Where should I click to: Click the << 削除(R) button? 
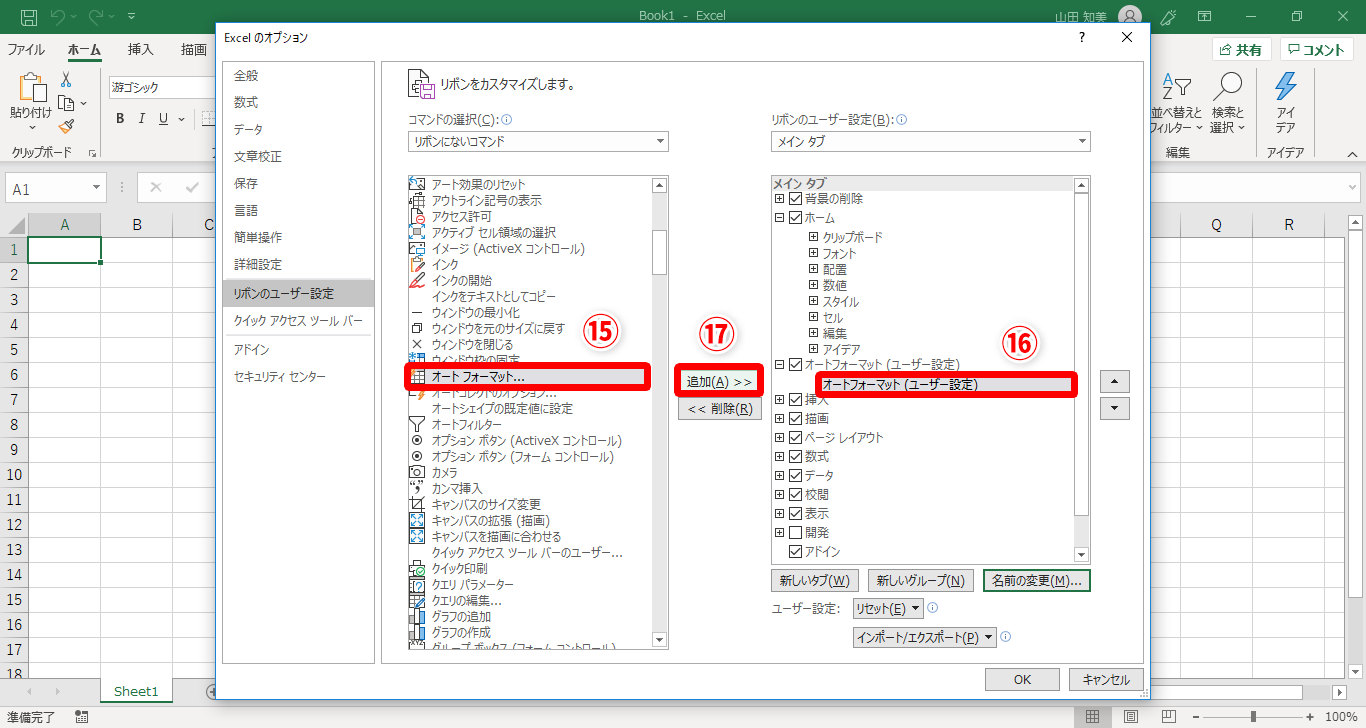(x=719, y=408)
